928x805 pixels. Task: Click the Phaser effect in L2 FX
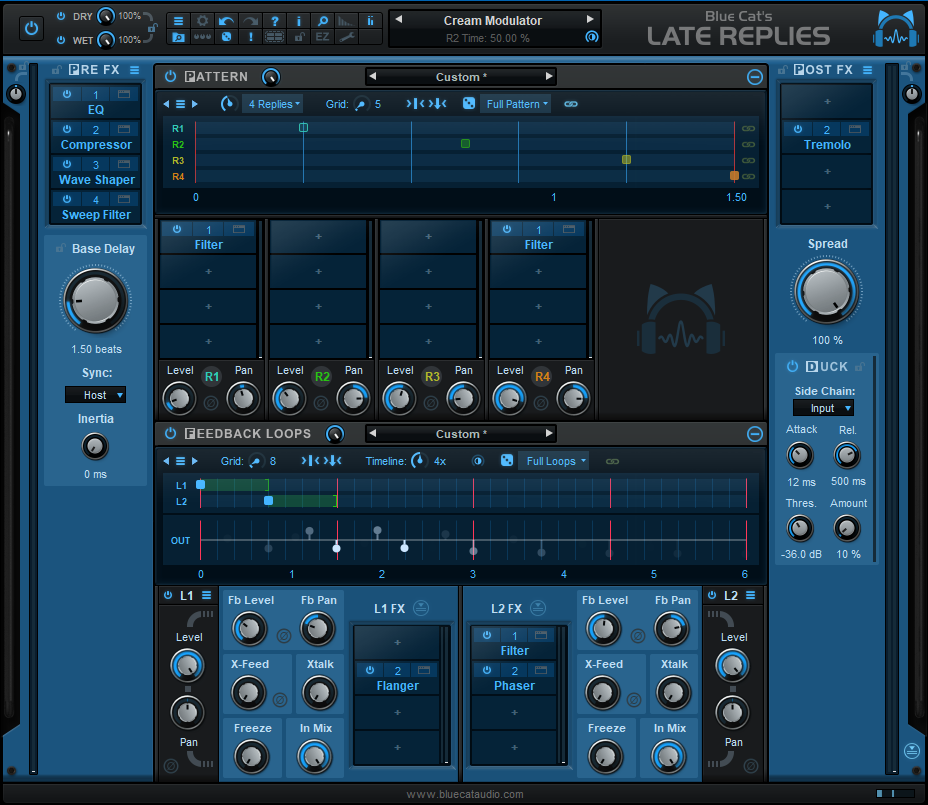click(514, 685)
